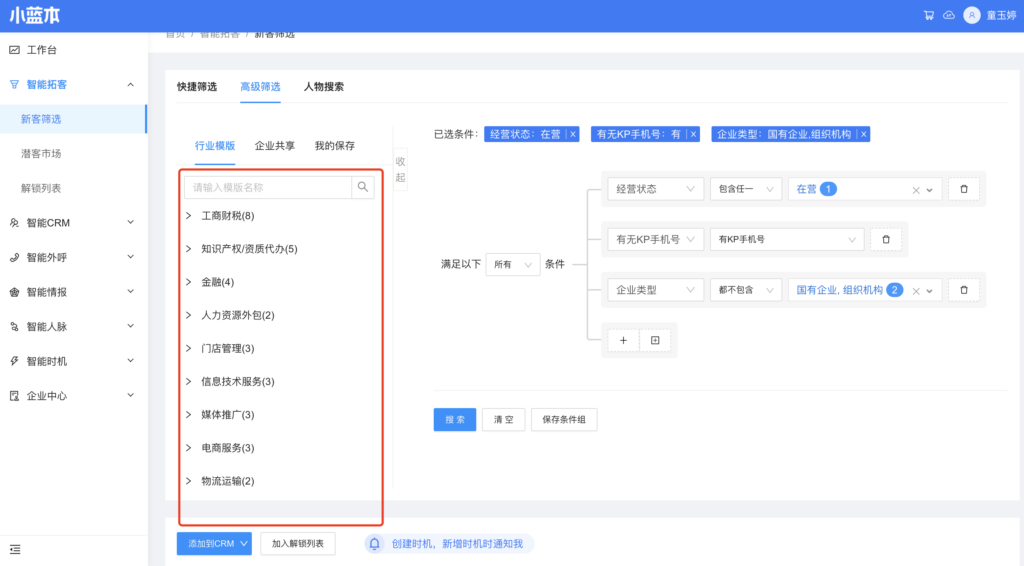Open the 所有 match-mode dropdown

click(x=513, y=265)
